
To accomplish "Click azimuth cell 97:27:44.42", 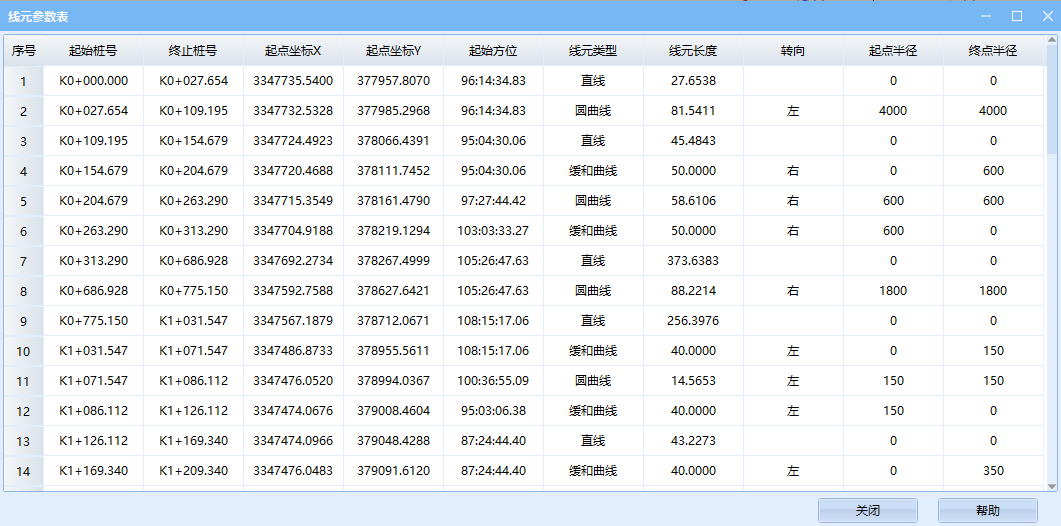I will (x=493, y=201).
